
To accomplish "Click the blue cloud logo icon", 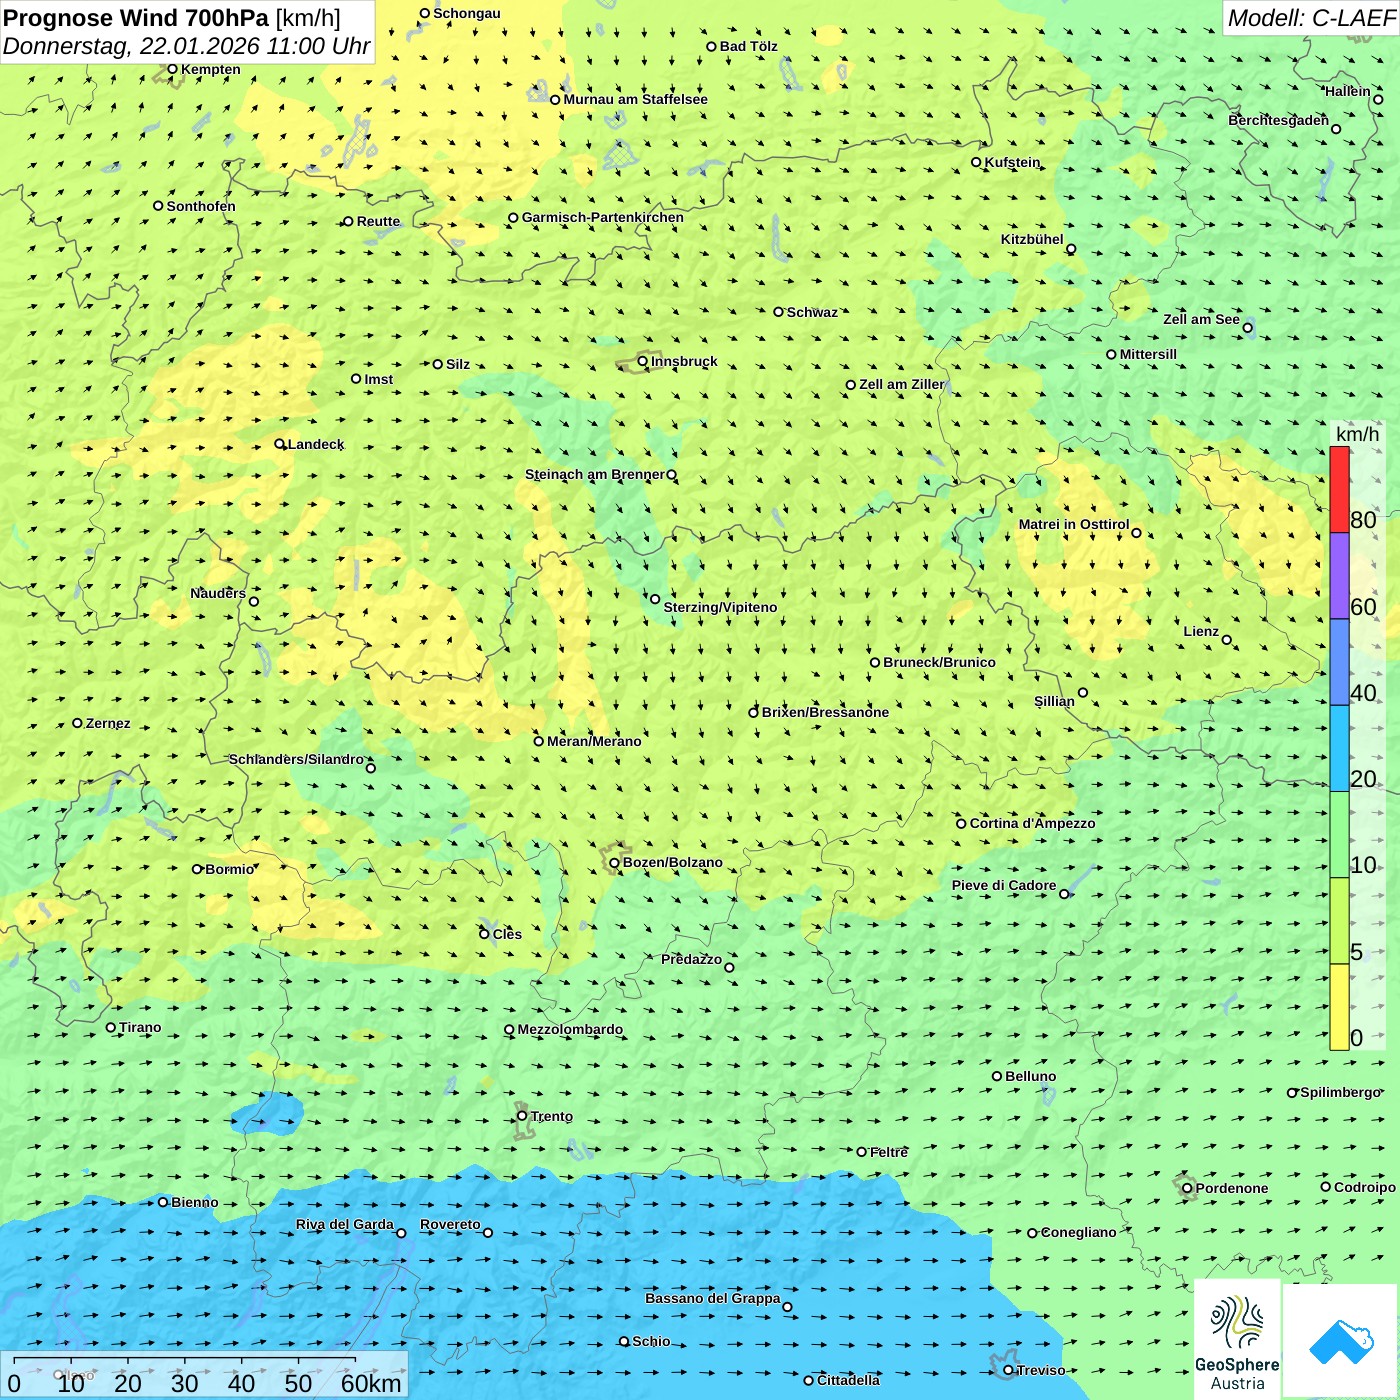I will (x=1341, y=1342).
